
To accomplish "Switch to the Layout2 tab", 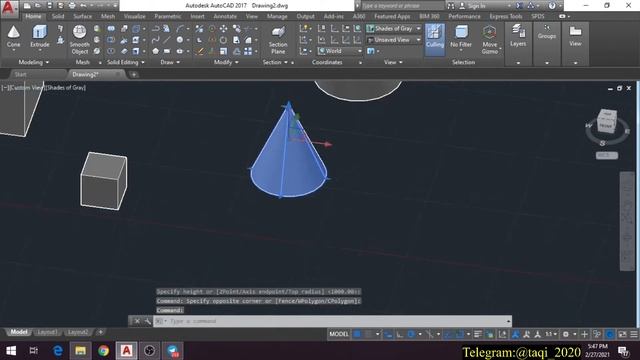I will click(x=78, y=332).
